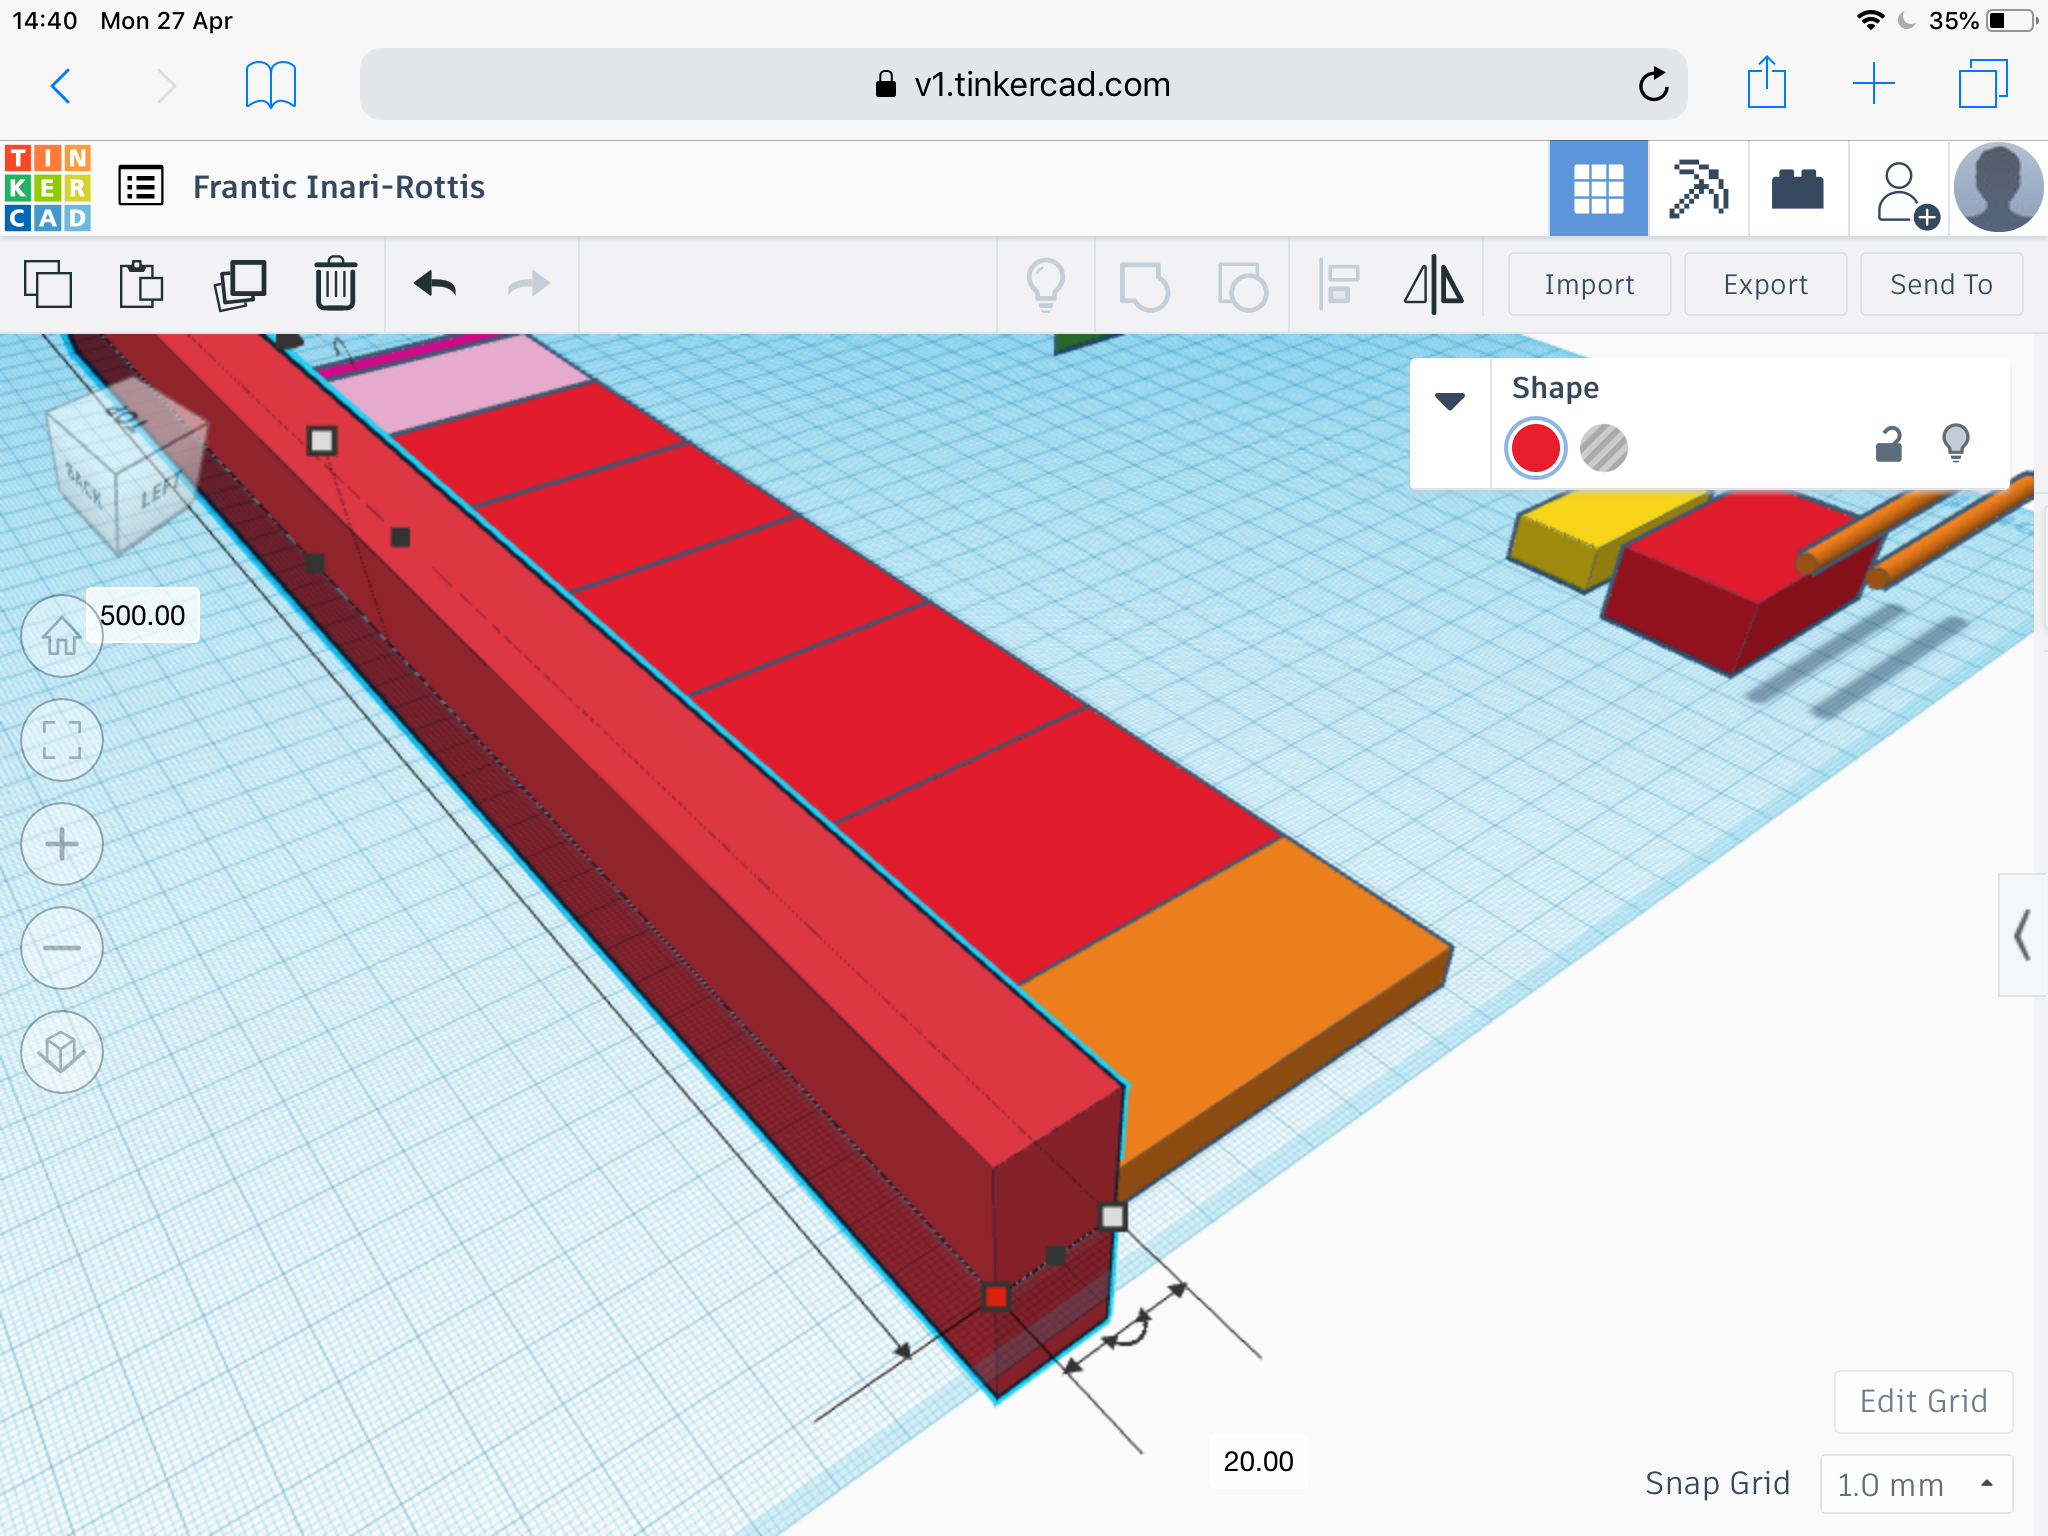Zoom in on the workplane
The height and width of the screenshot is (1536, 2048).
point(62,844)
